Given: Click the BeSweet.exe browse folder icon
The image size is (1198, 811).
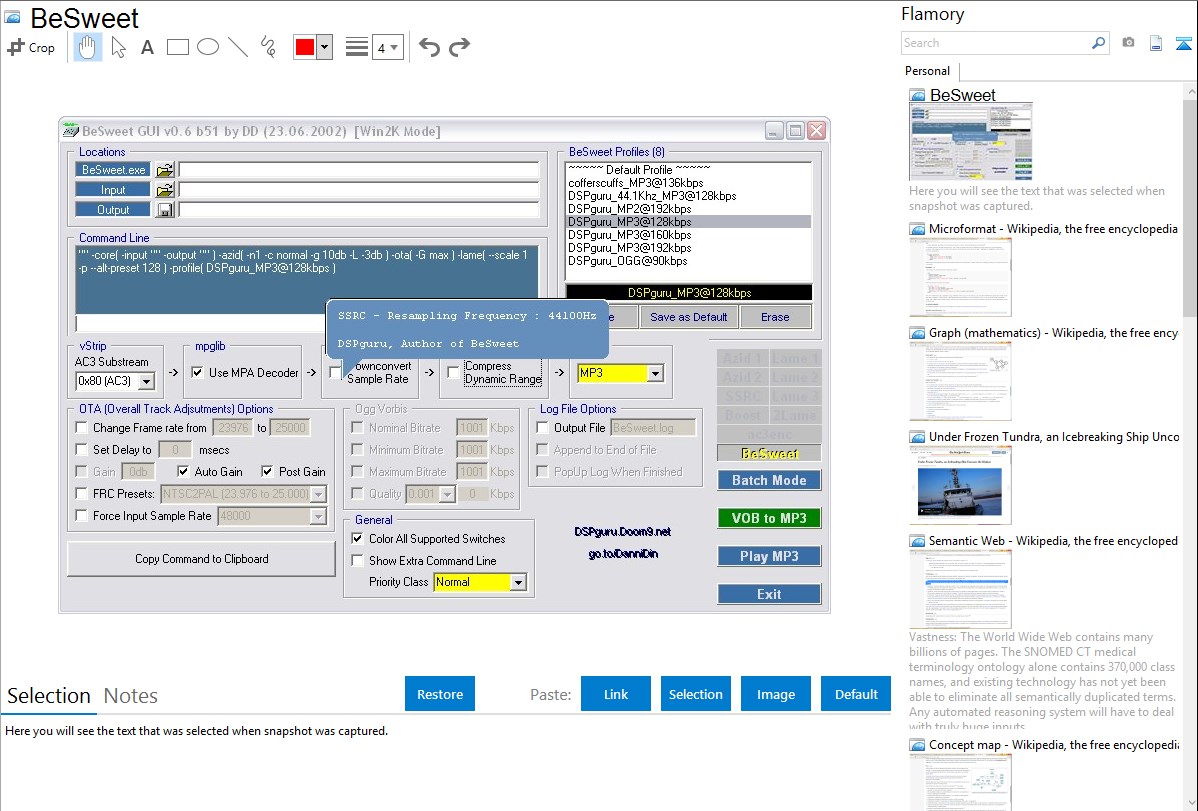Looking at the screenshot, I should click(x=165, y=170).
